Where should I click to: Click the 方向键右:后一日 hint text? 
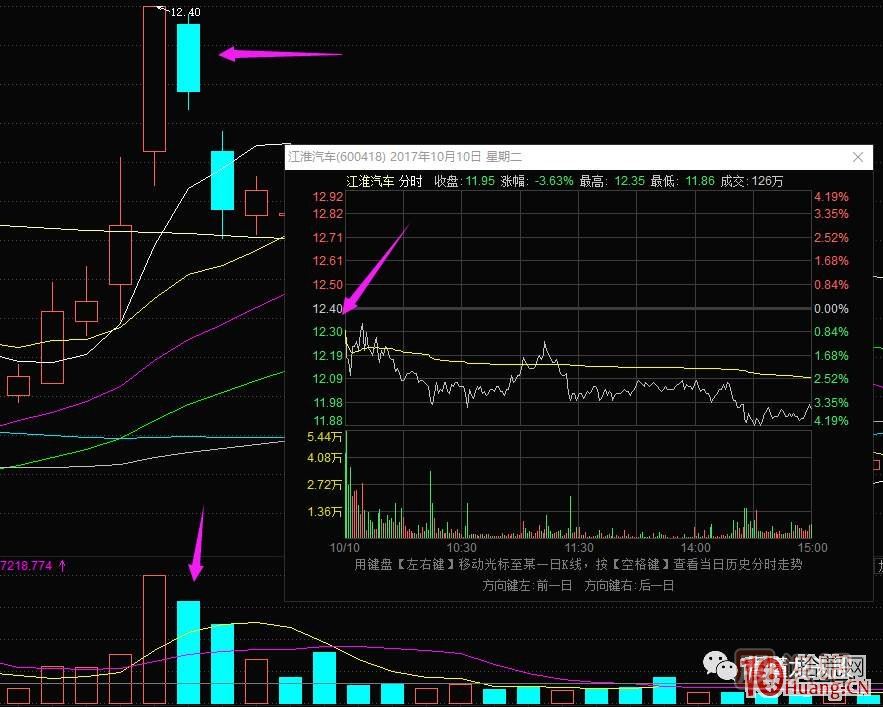click(629, 585)
